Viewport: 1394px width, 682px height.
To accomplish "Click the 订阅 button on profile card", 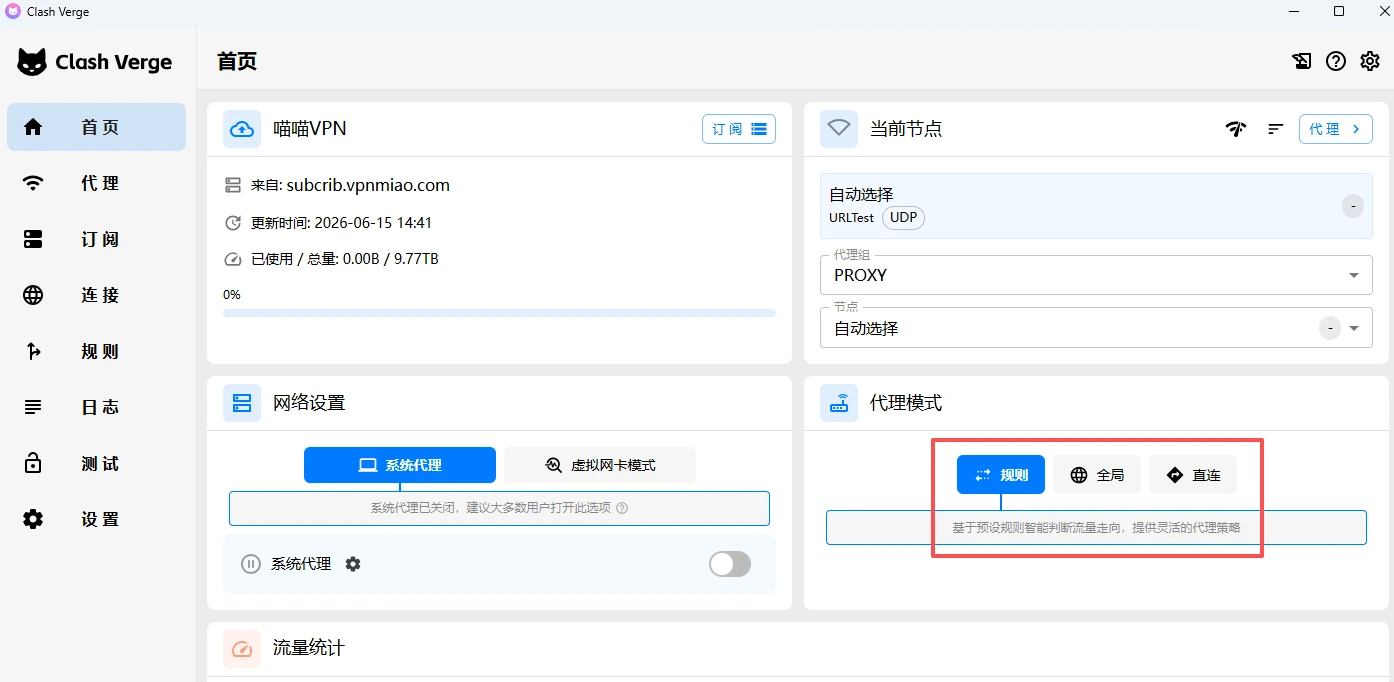I will pos(739,129).
